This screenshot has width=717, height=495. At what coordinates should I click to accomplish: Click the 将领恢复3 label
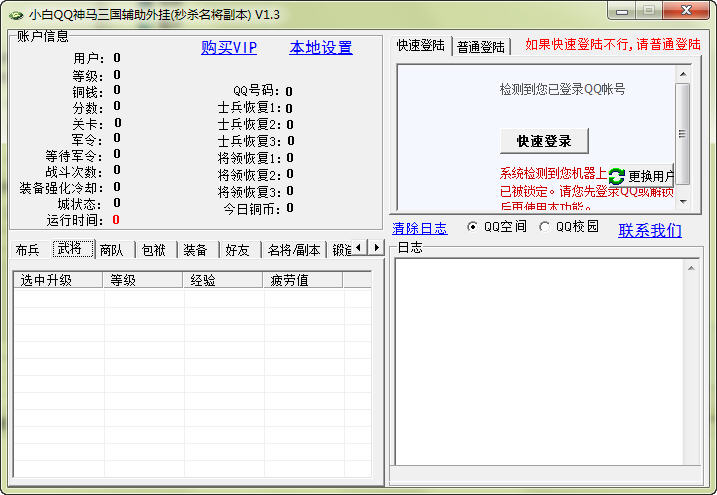pos(249,192)
